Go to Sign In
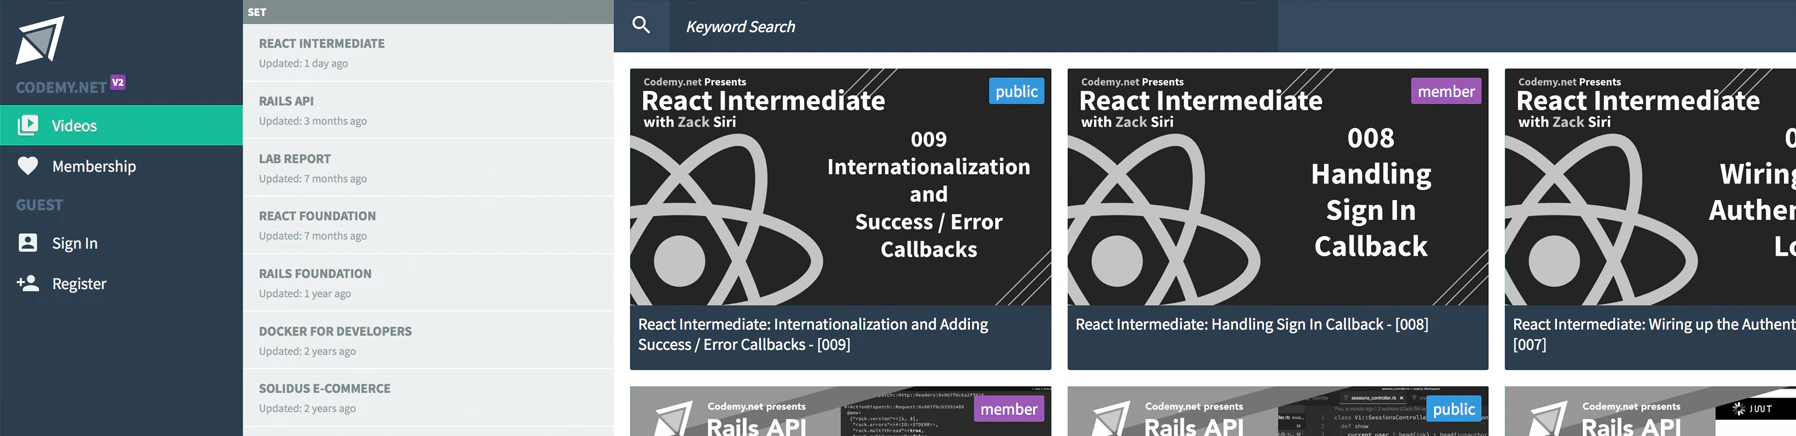Screen dimensions: 1796x436 121,243
